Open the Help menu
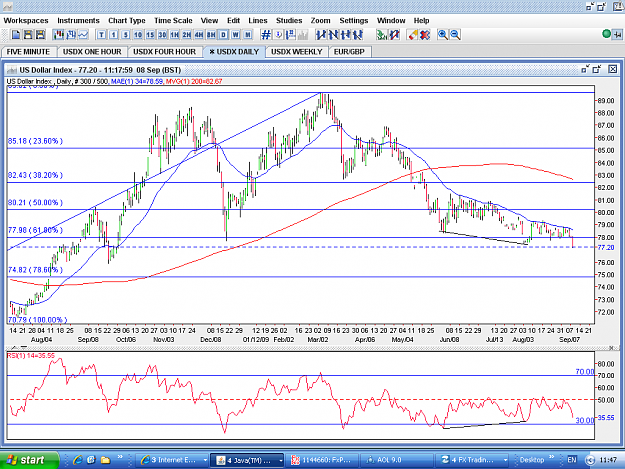This screenshot has height=469, width=625. (x=421, y=20)
